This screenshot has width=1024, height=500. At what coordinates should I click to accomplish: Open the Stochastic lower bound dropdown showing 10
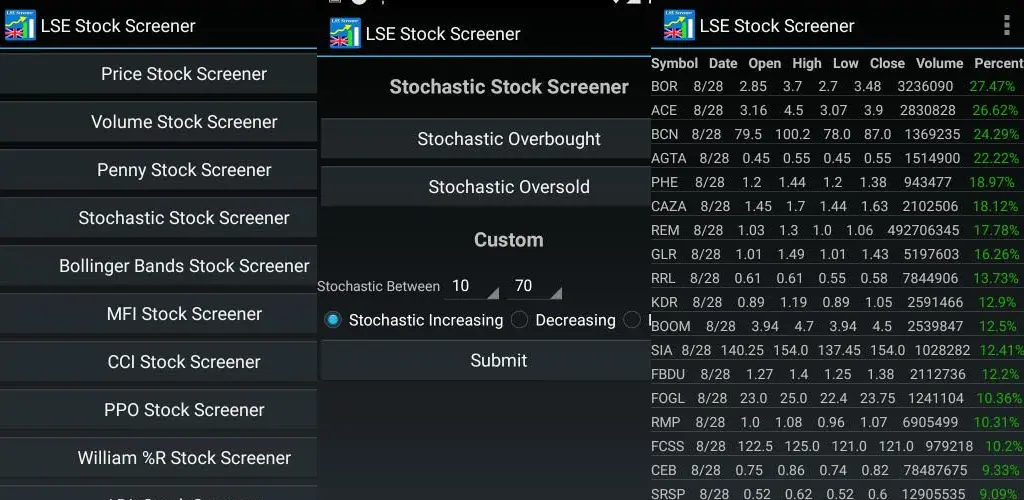click(x=472, y=286)
